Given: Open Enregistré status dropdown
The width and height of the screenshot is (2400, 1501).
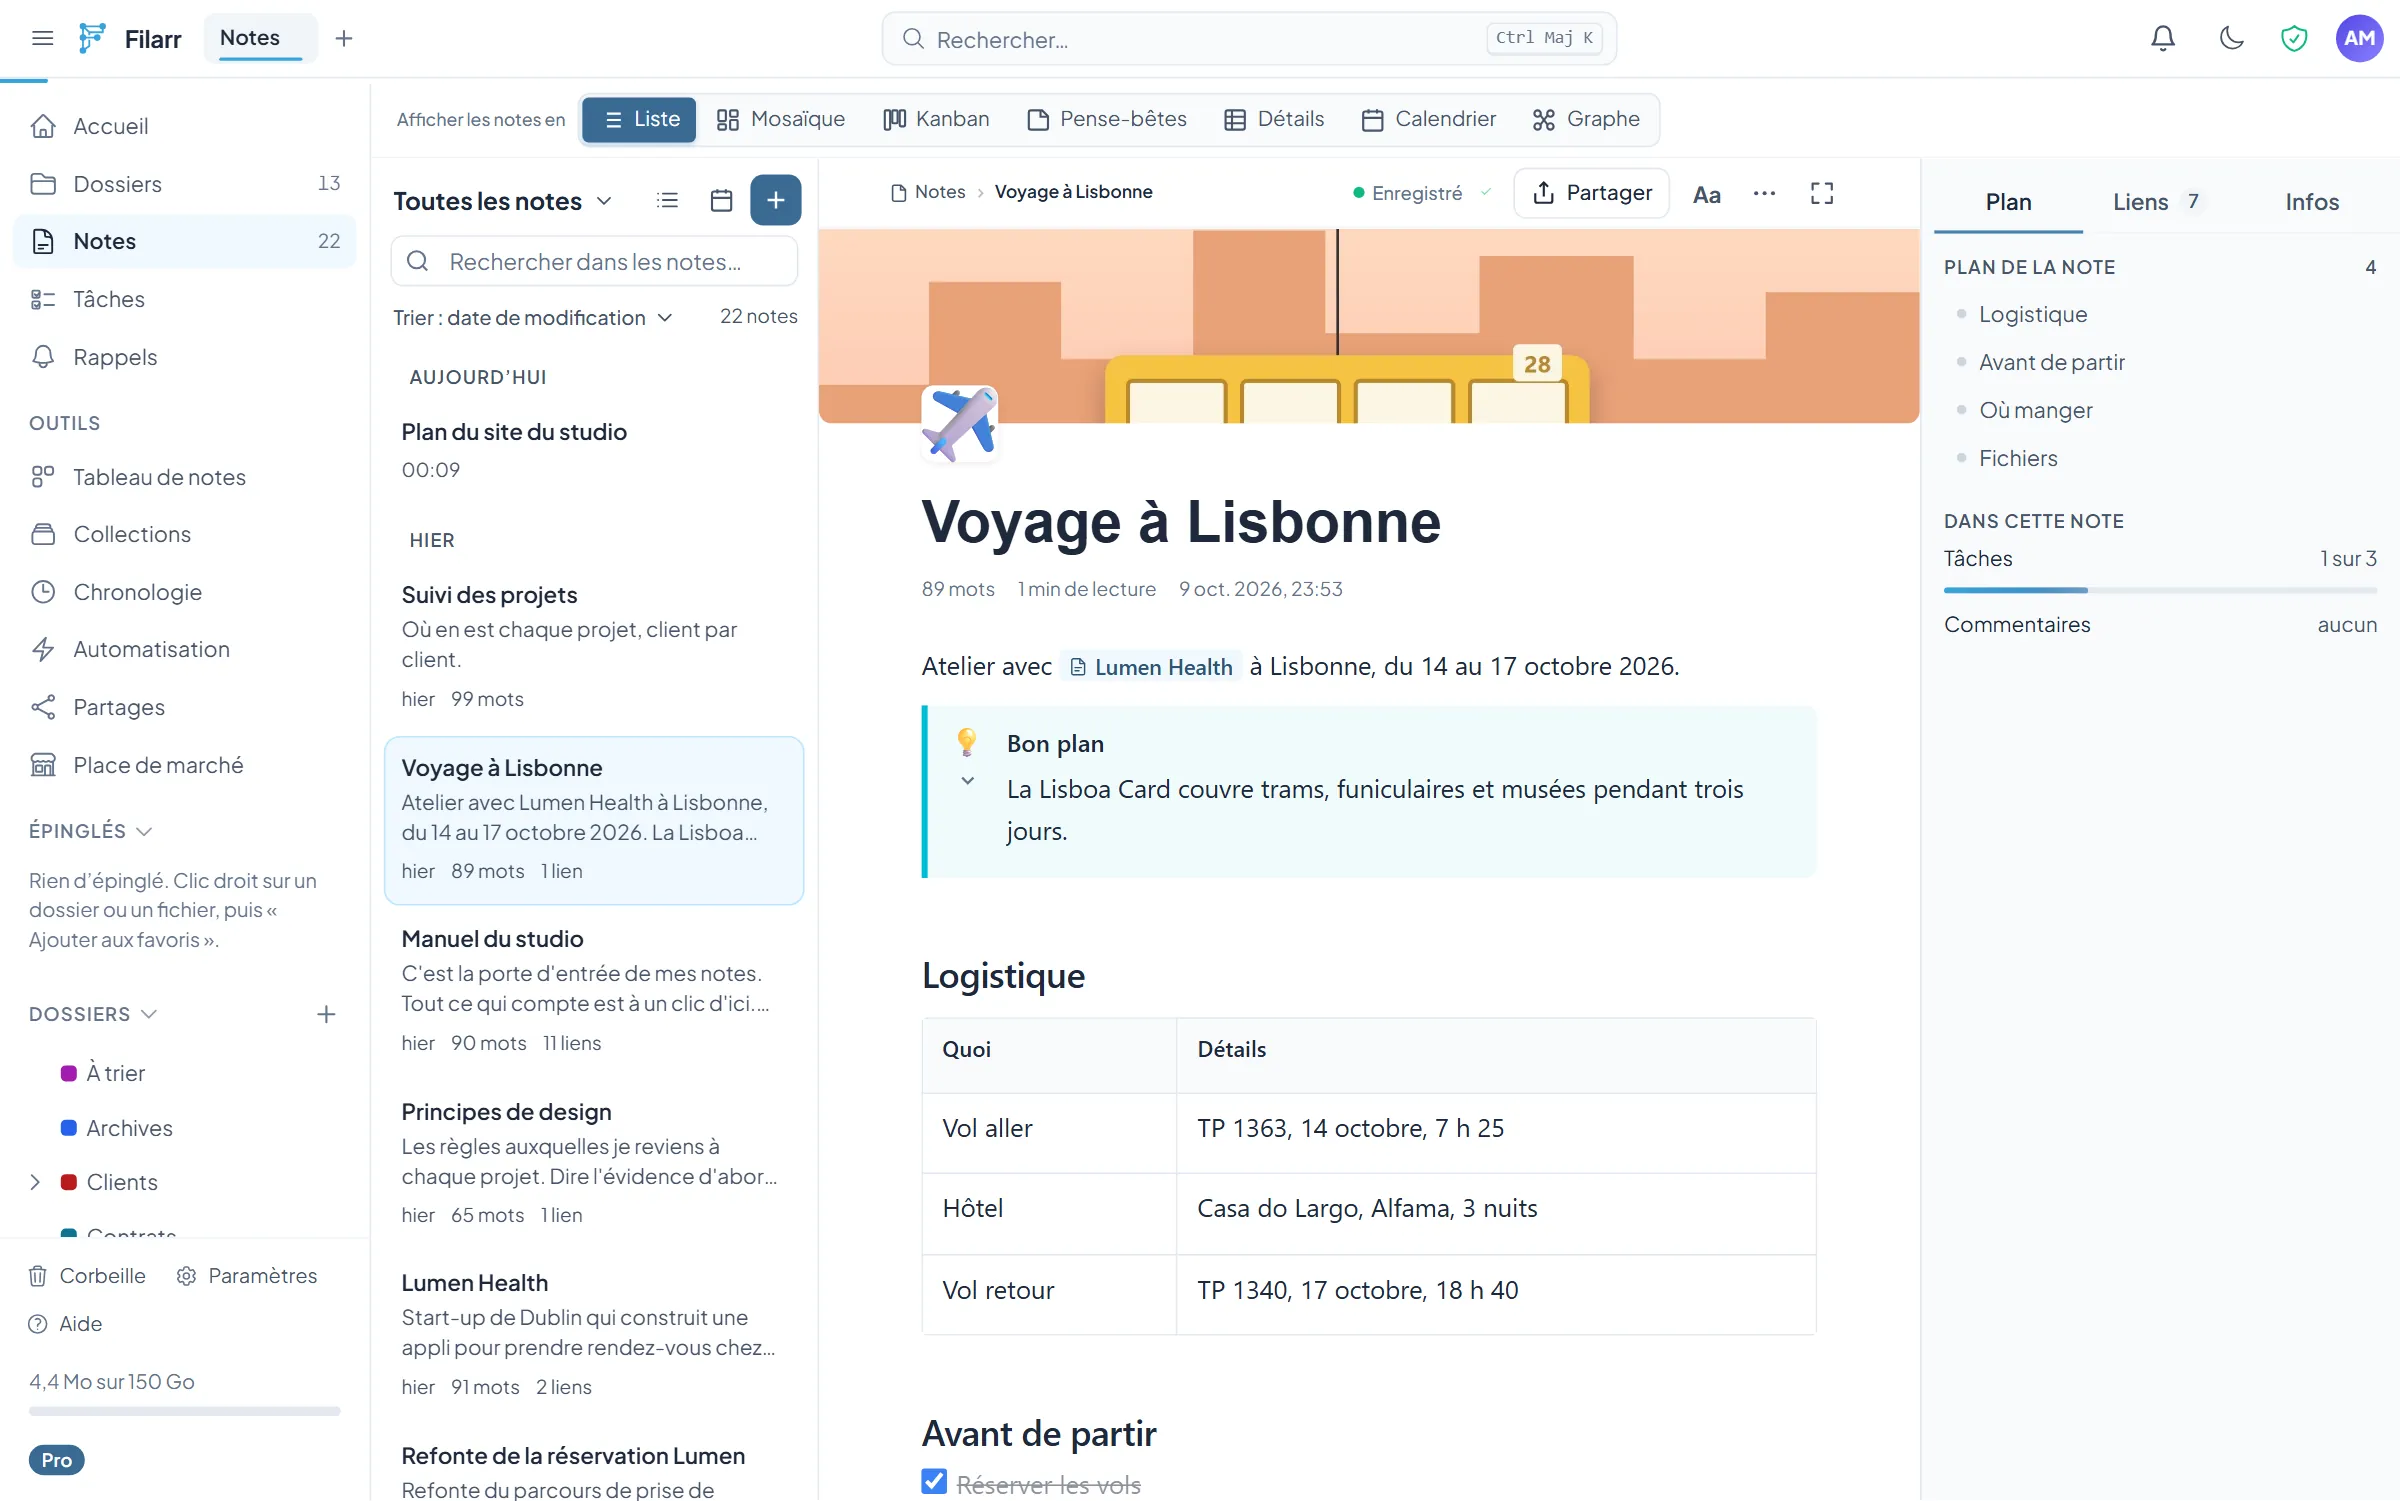Looking at the screenshot, I should [x=1421, y=193].
